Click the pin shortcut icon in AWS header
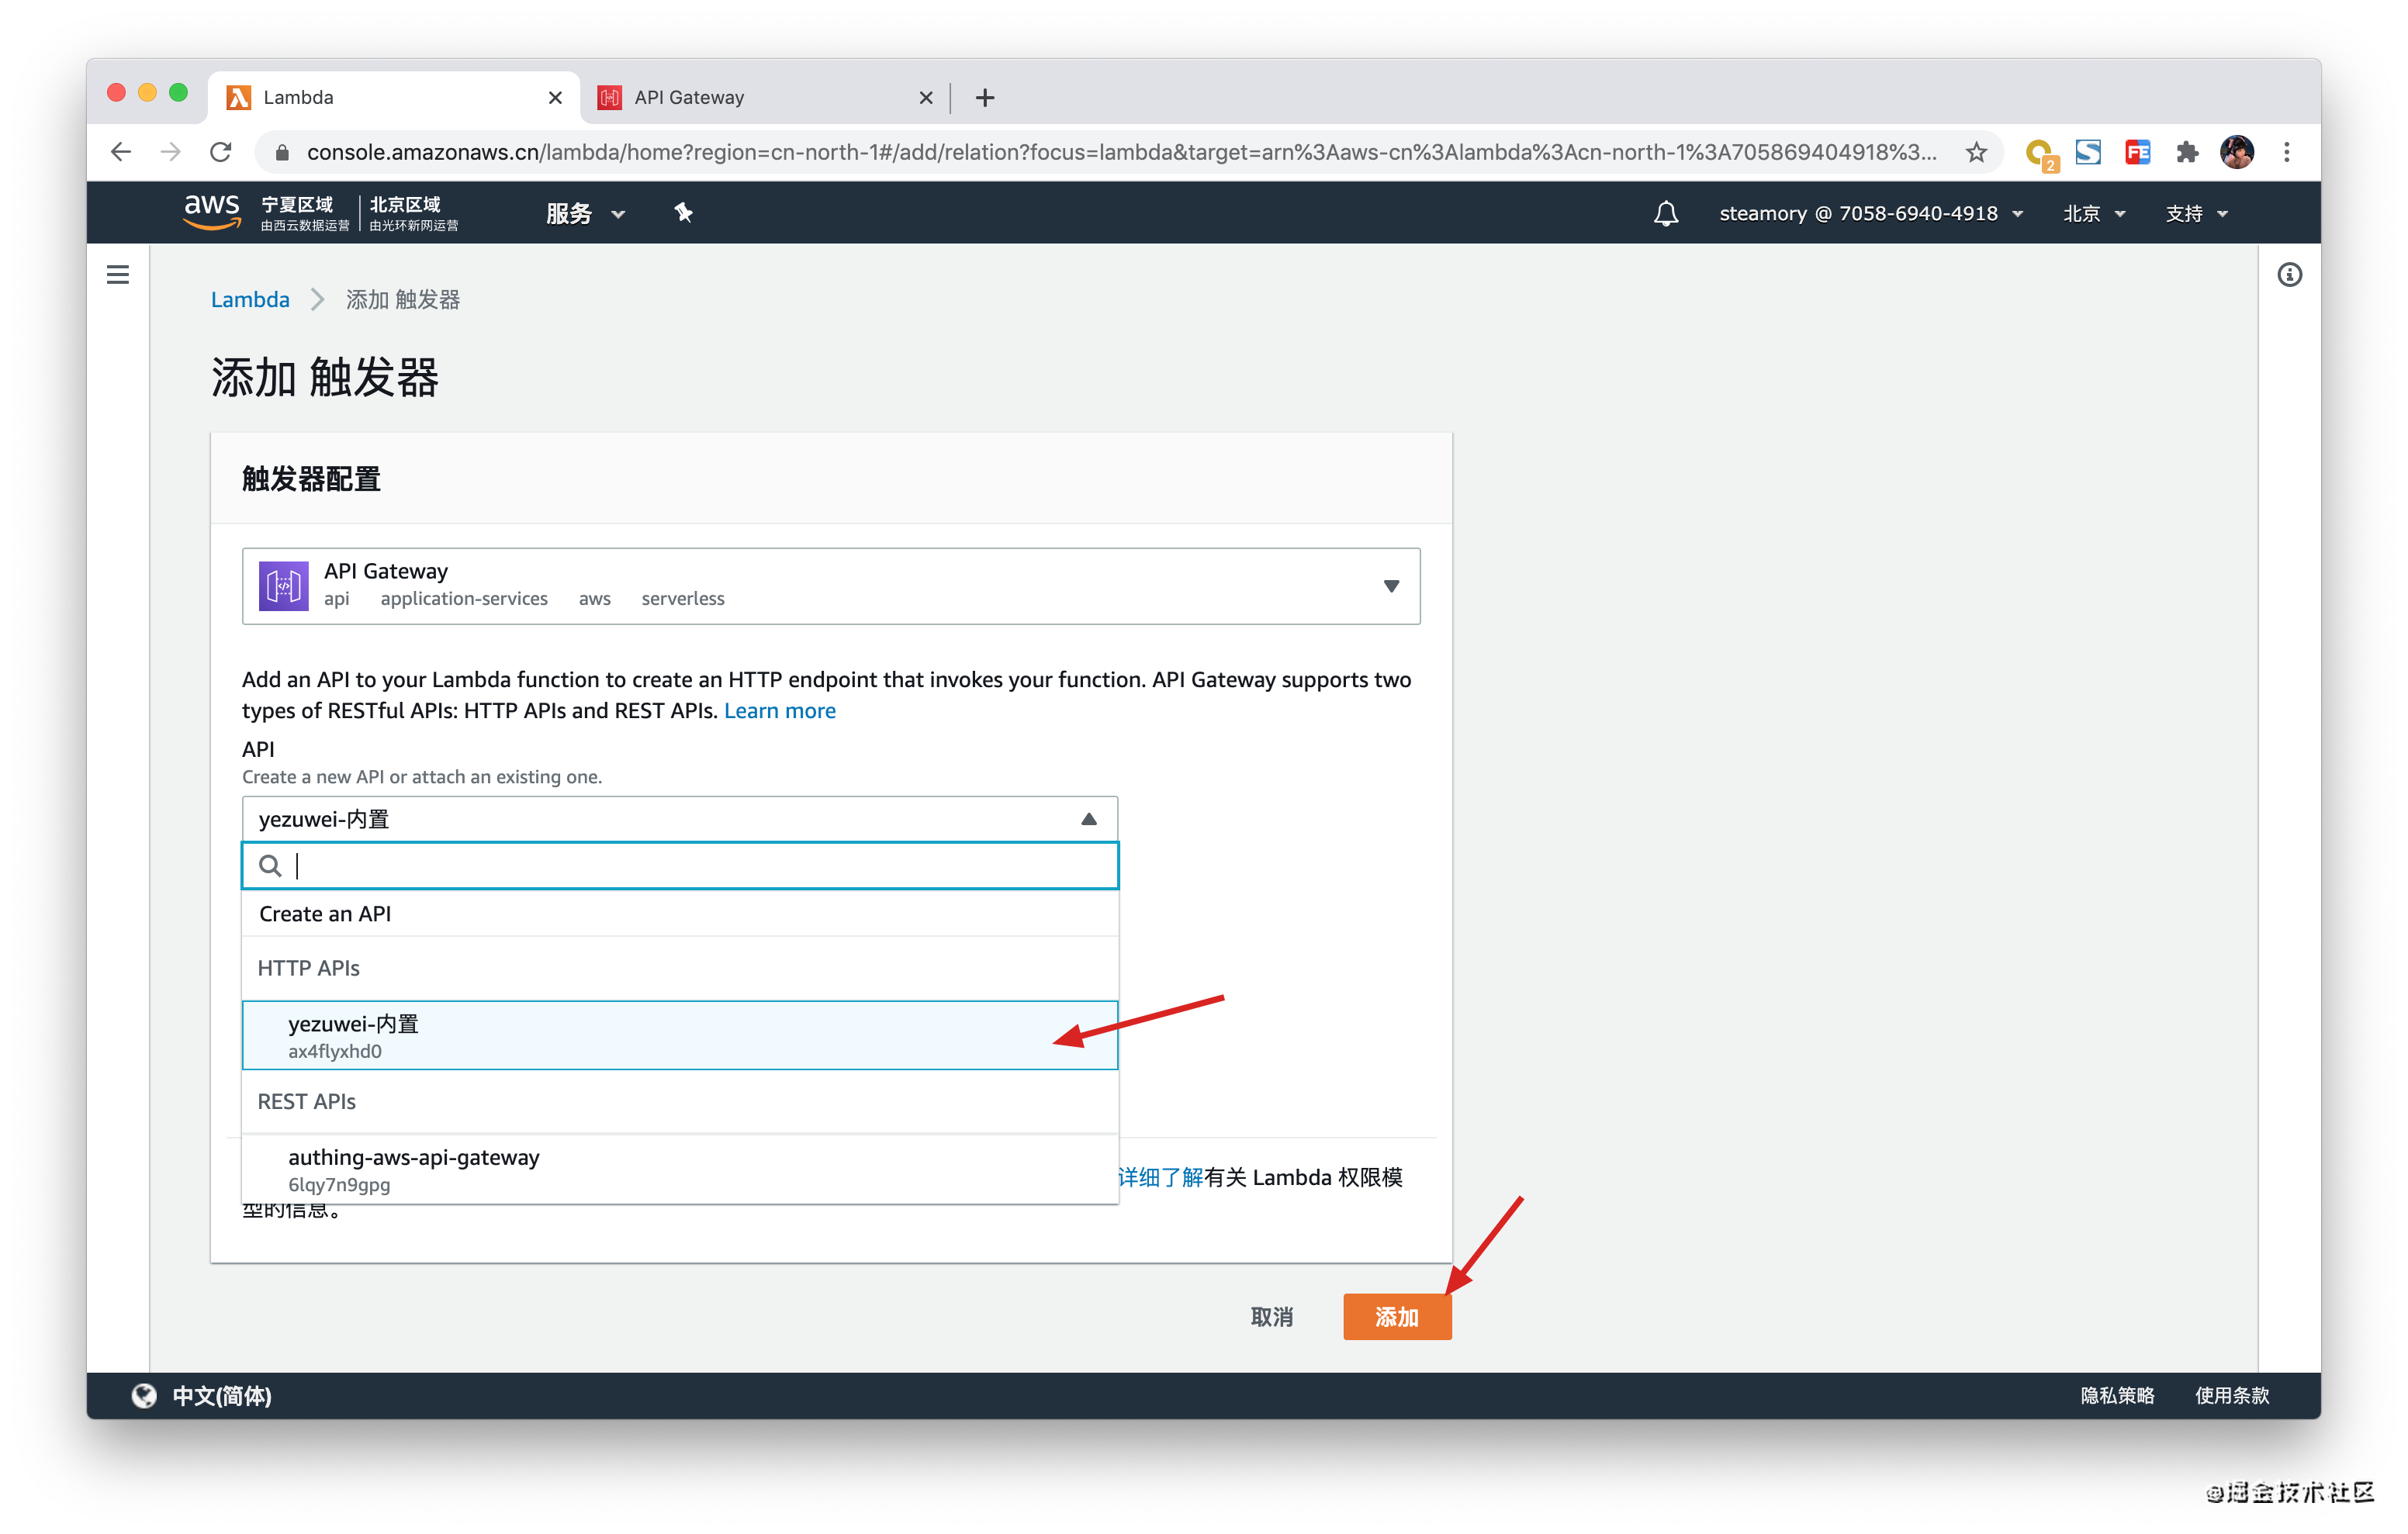Screen dimensions: 2408x1534 (684, 213)
